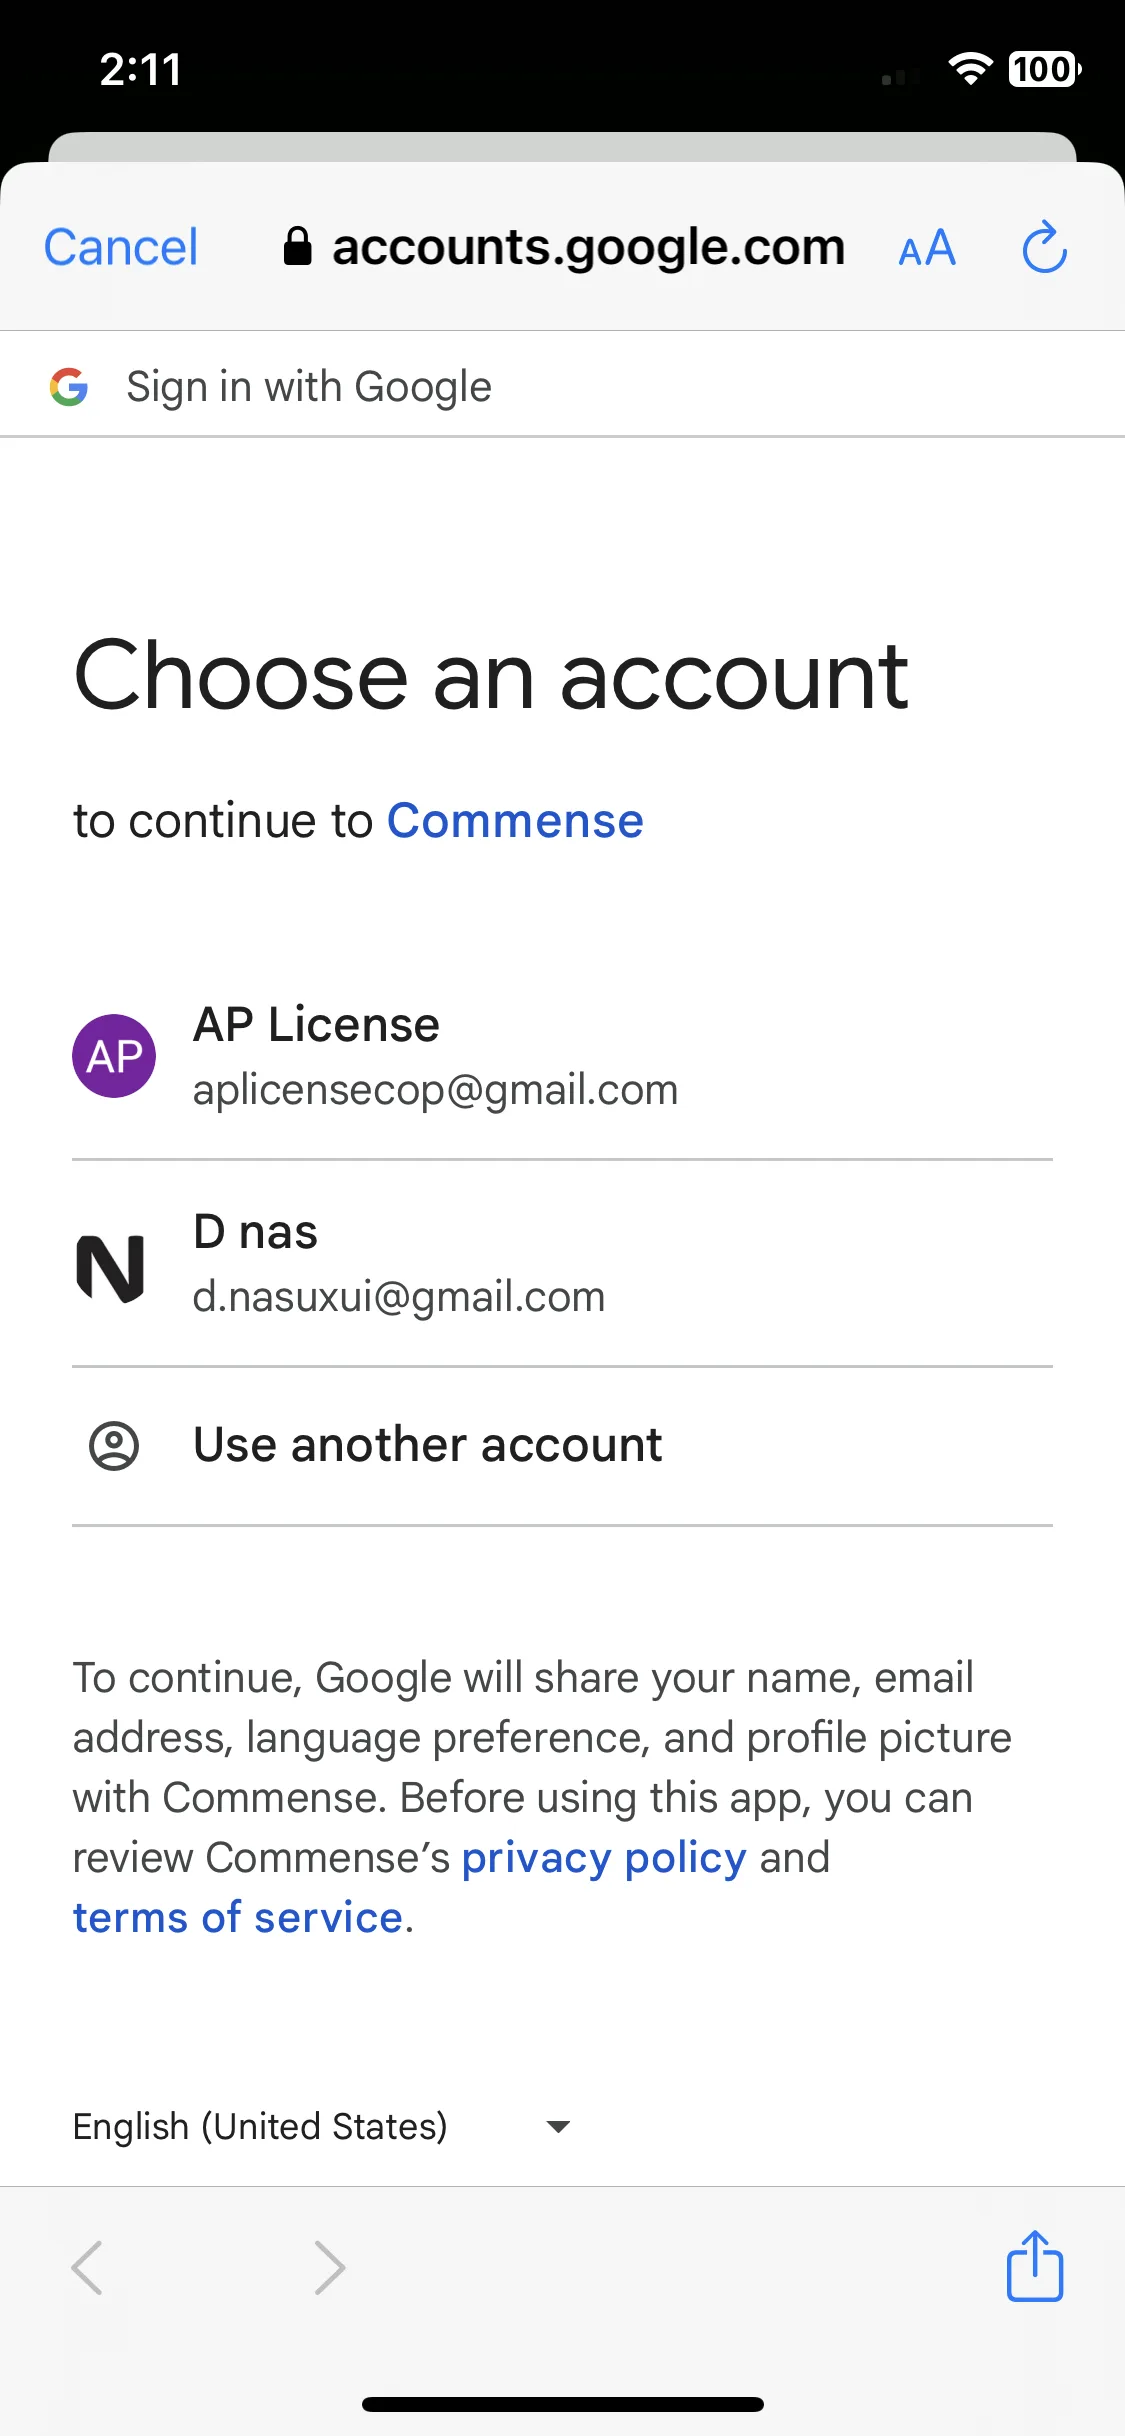Tap the person icon for another account
This screenshot has width=1125, height=2436.
114,1446
